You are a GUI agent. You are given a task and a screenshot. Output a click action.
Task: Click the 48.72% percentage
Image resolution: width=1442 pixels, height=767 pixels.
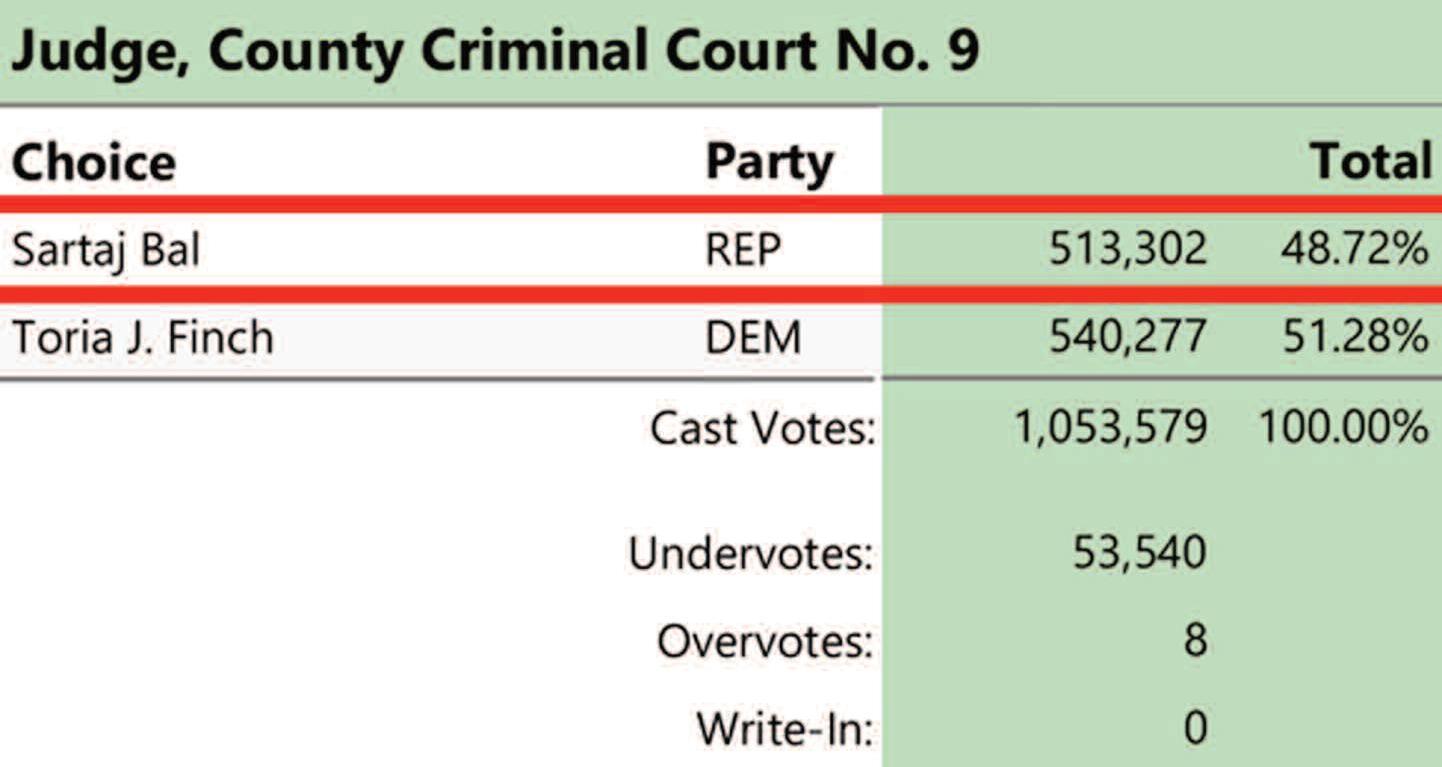1354,250
